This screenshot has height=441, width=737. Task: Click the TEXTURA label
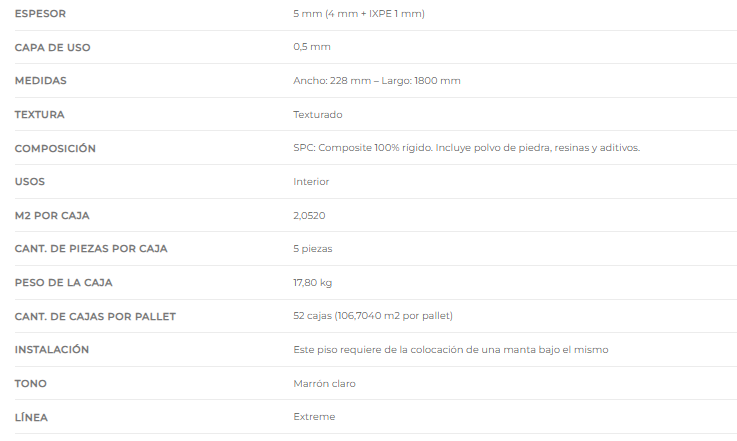tap(39, 115)
